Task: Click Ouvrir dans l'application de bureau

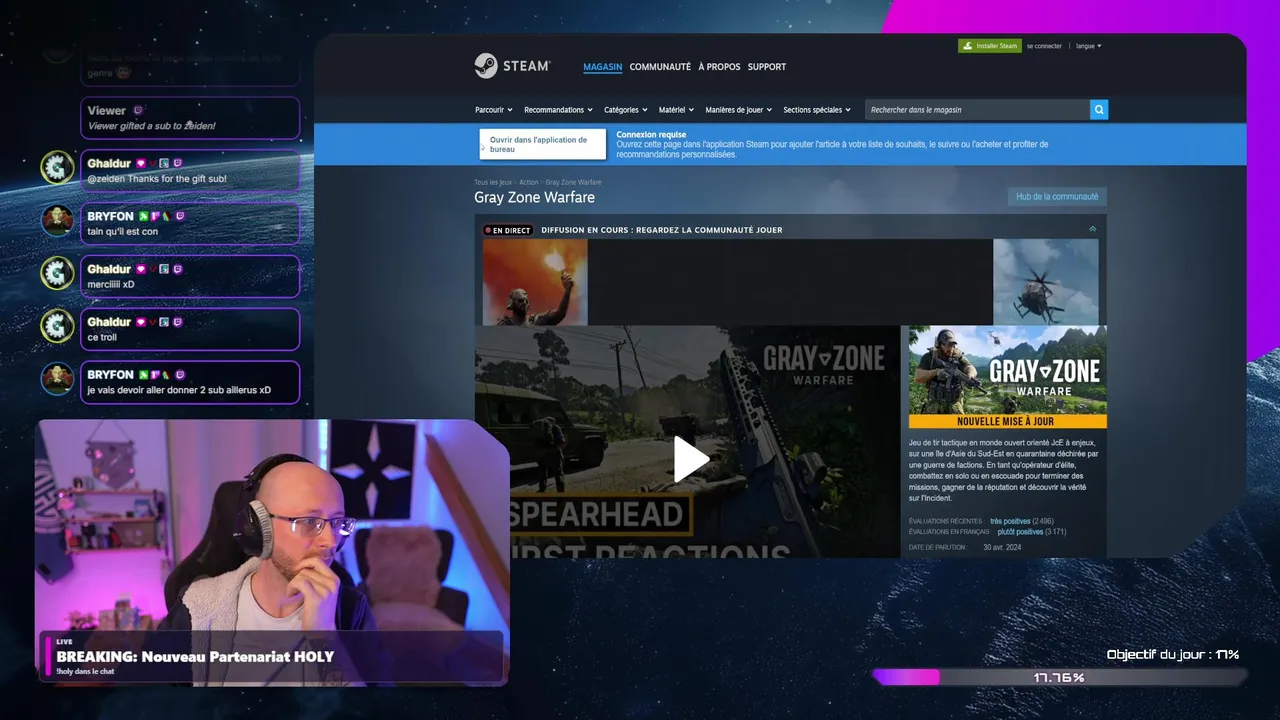Action: (x=543, y=144)
